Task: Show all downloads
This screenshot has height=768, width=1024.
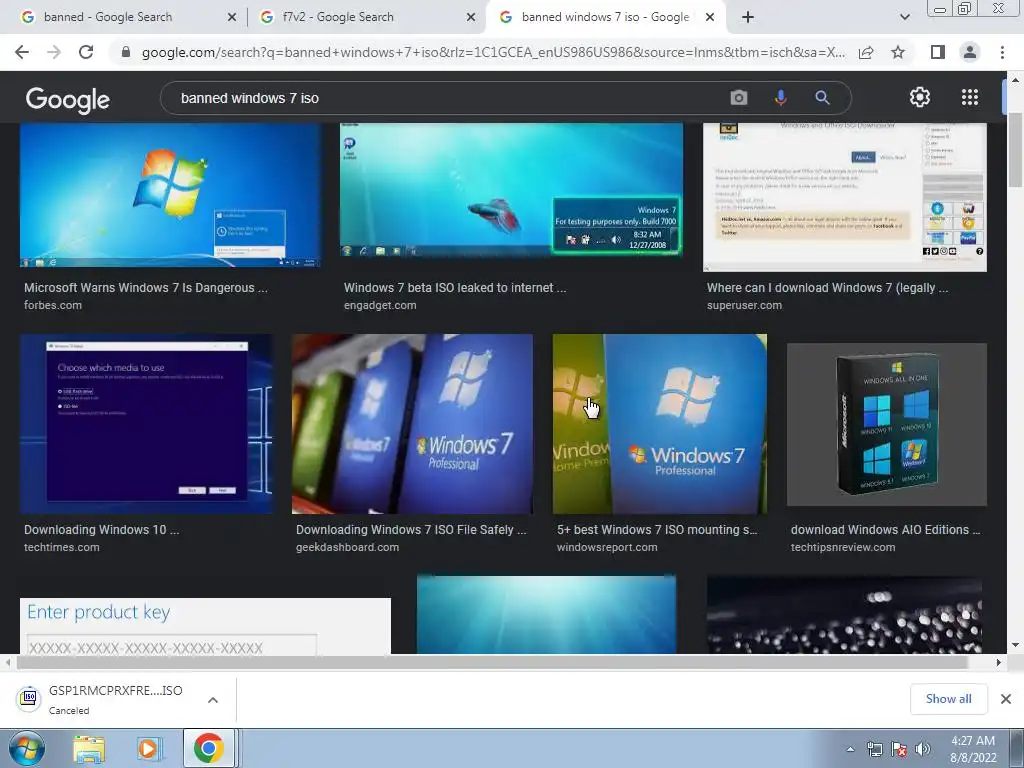Action: click(x=948, y=699)
